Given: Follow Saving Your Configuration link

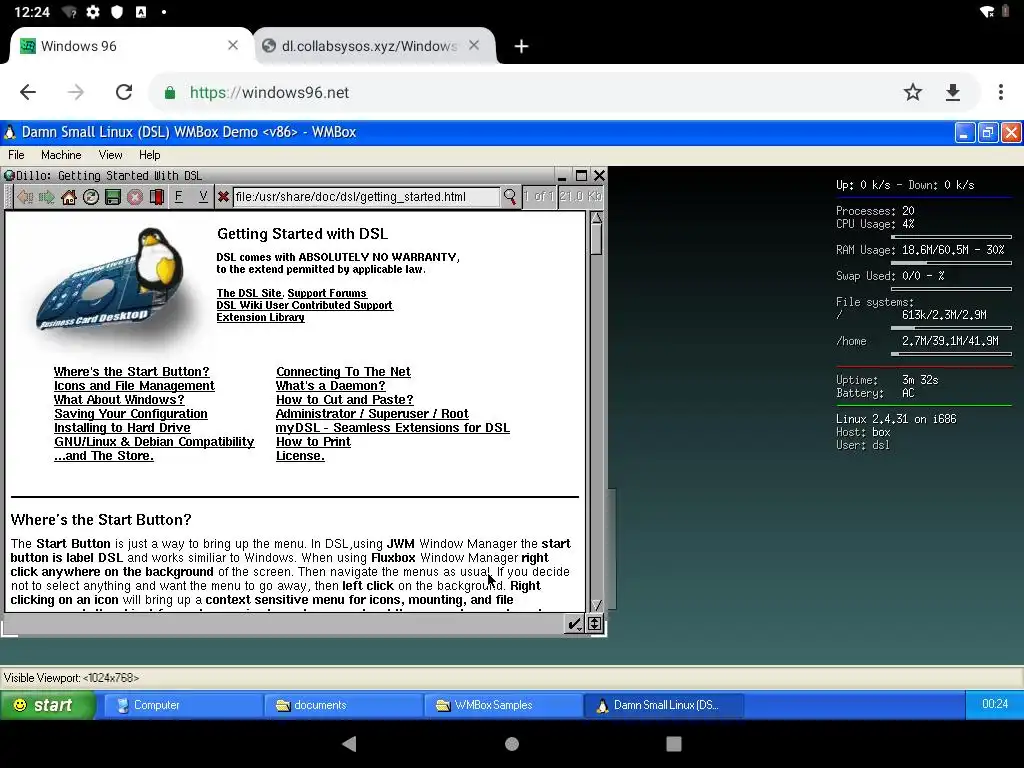Looking at the screenshot, I should tap(131, 414).
